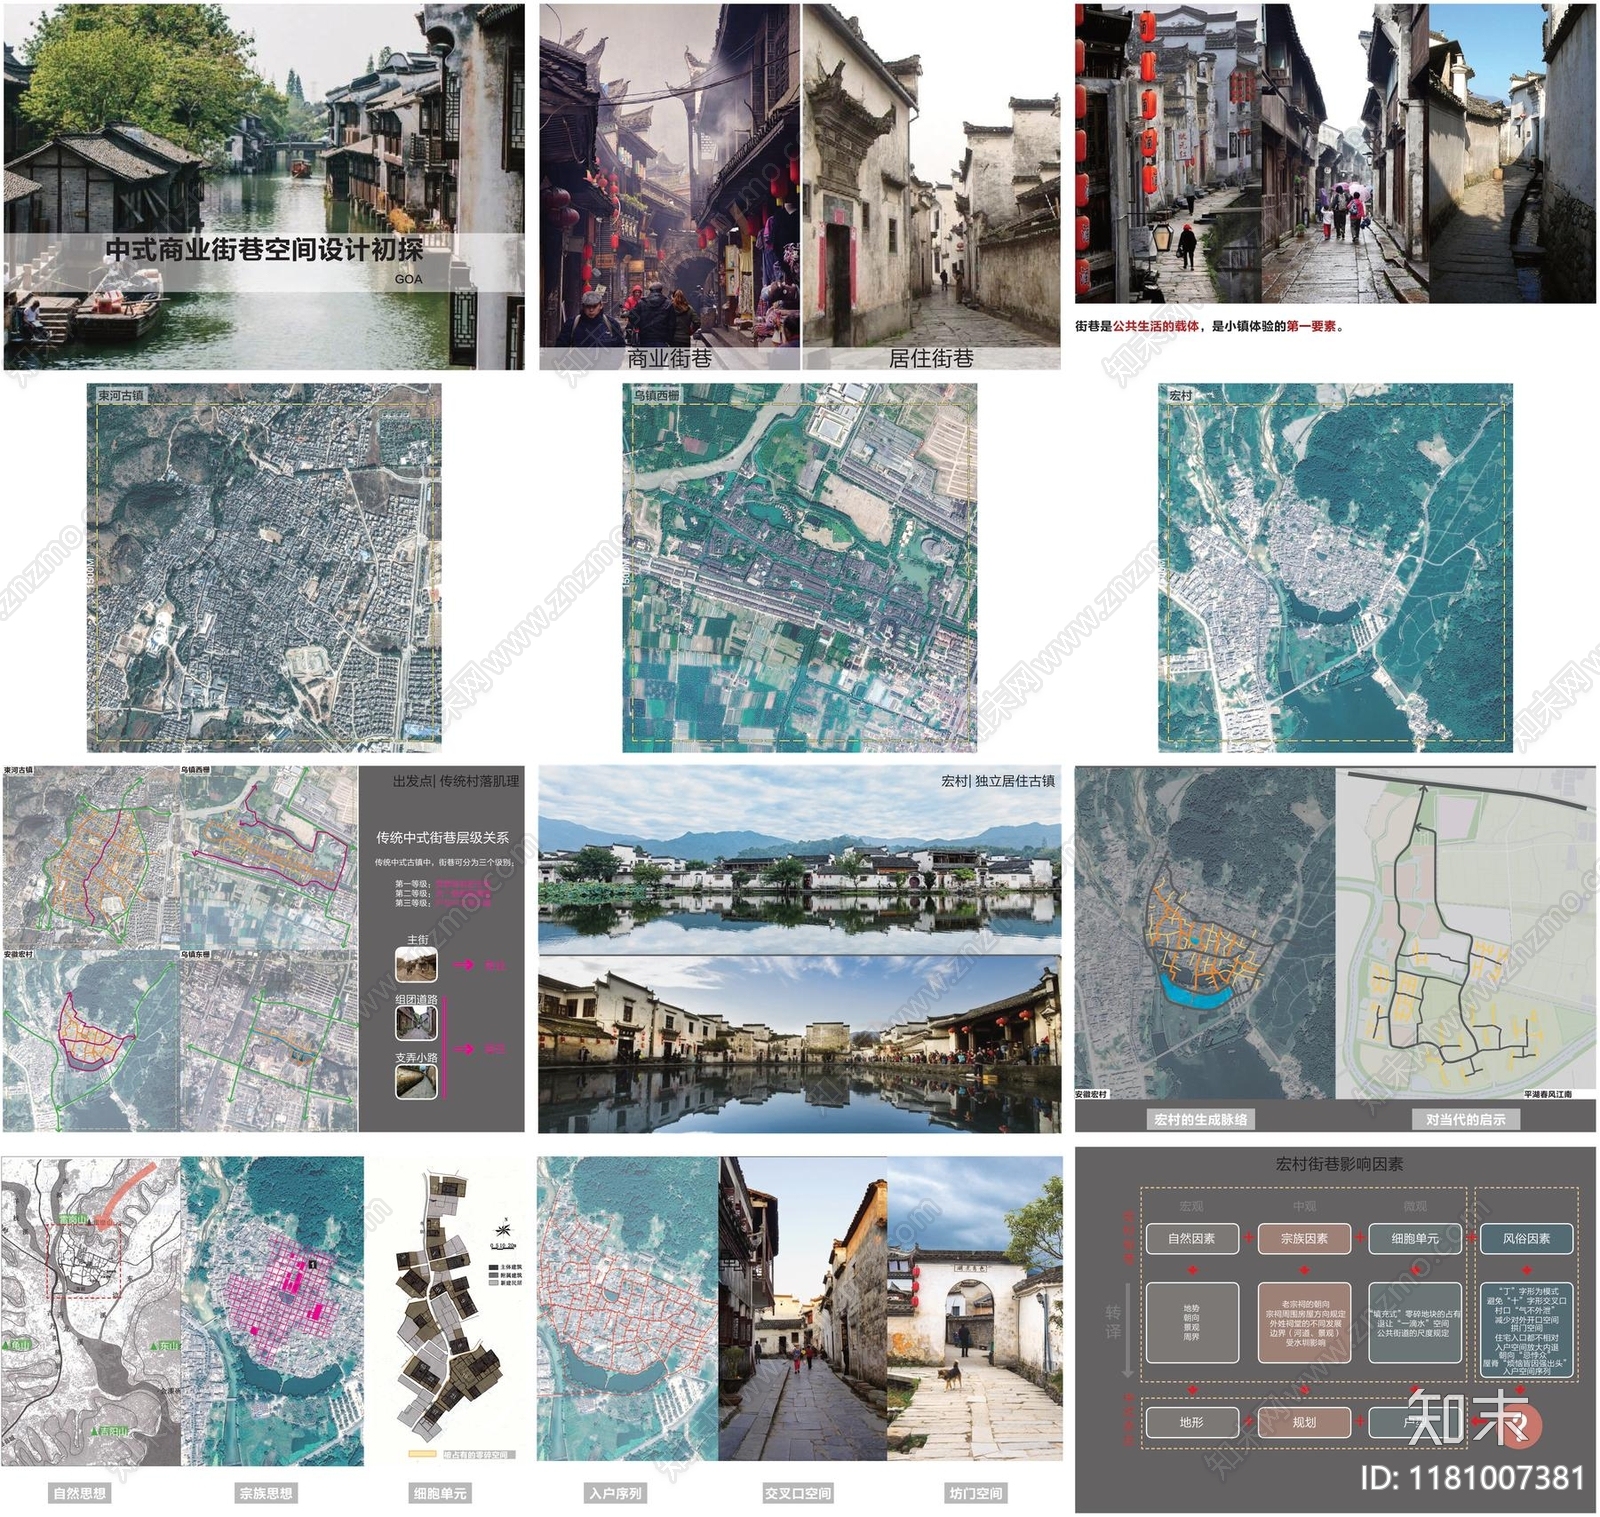Viewport: 1600px width, 1517px height.
Task: Click the magenta arrow beside 主街 thumbnail
Action: (464, 965)
